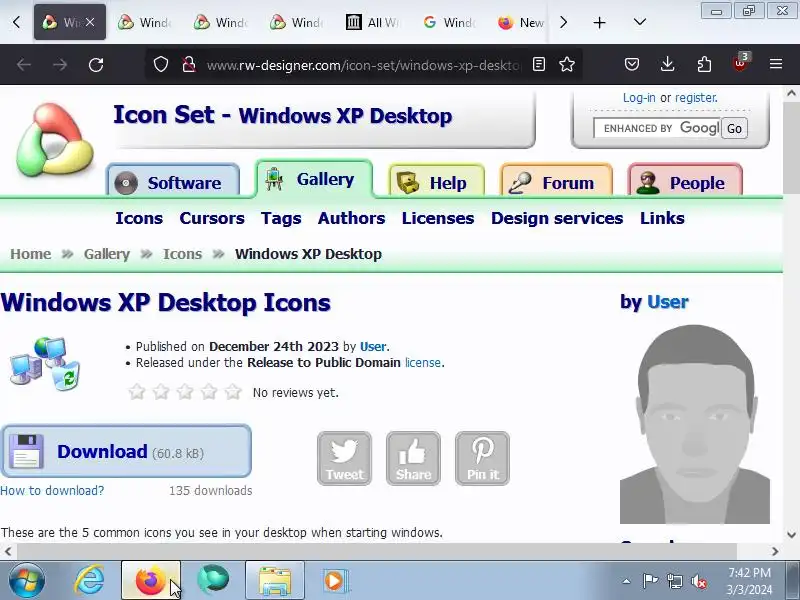Reload the page with the refresh icon
This screenshot has width=800, height=600.
[96, 65]
